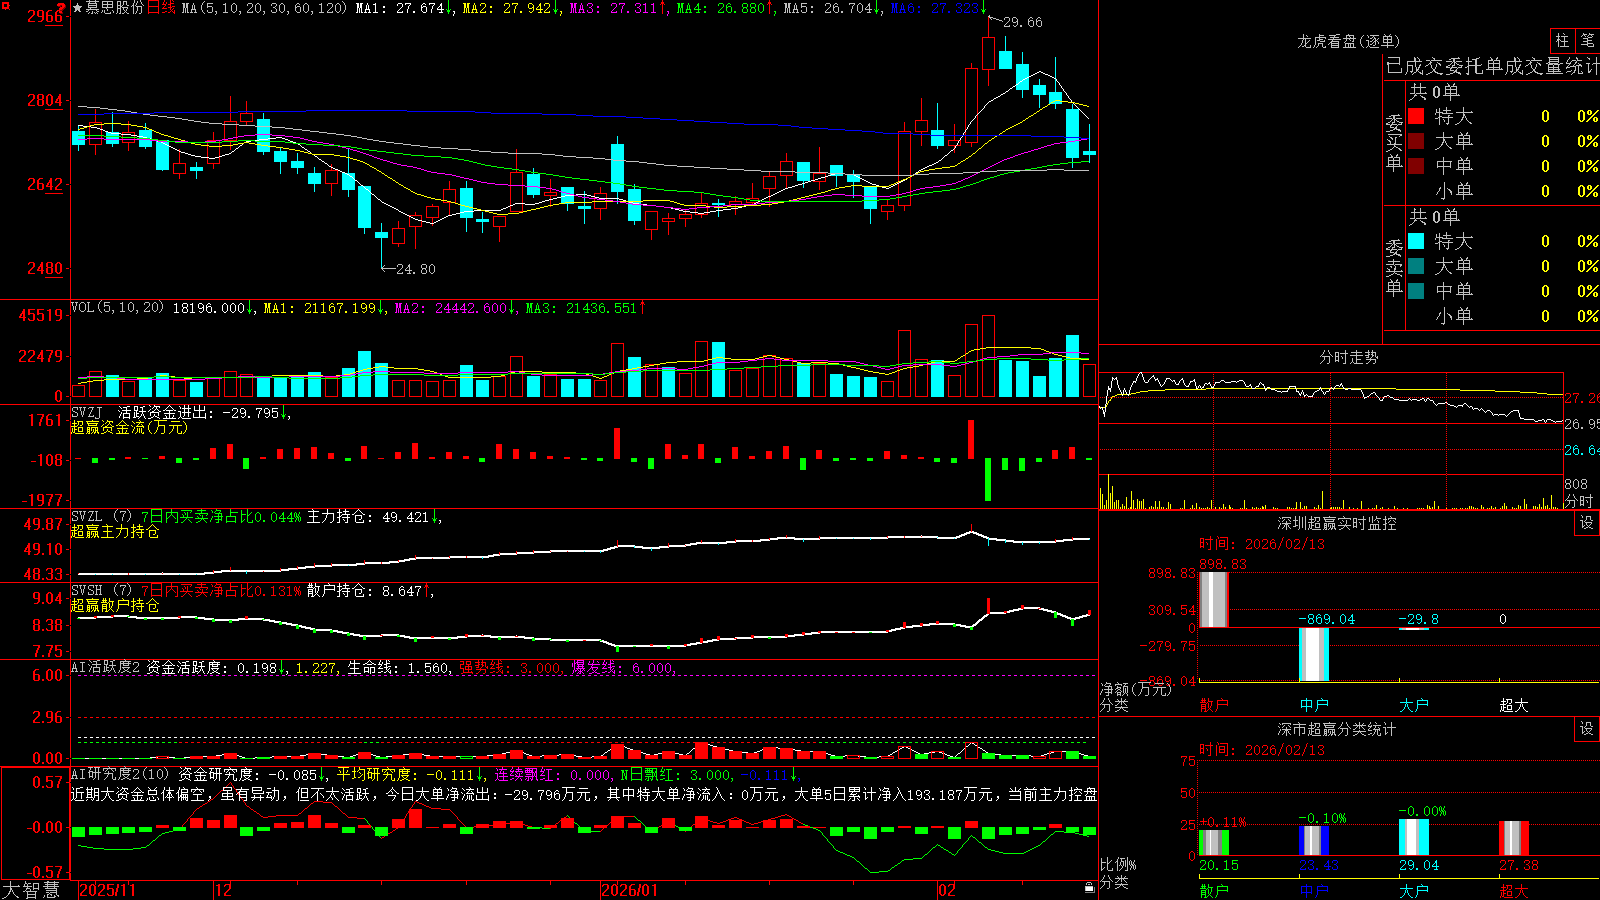Viewport: 1600px width, 900px height.
Task: Click the teal 中单 swatch under 委卖单
Action: (x=1416, y=291)
